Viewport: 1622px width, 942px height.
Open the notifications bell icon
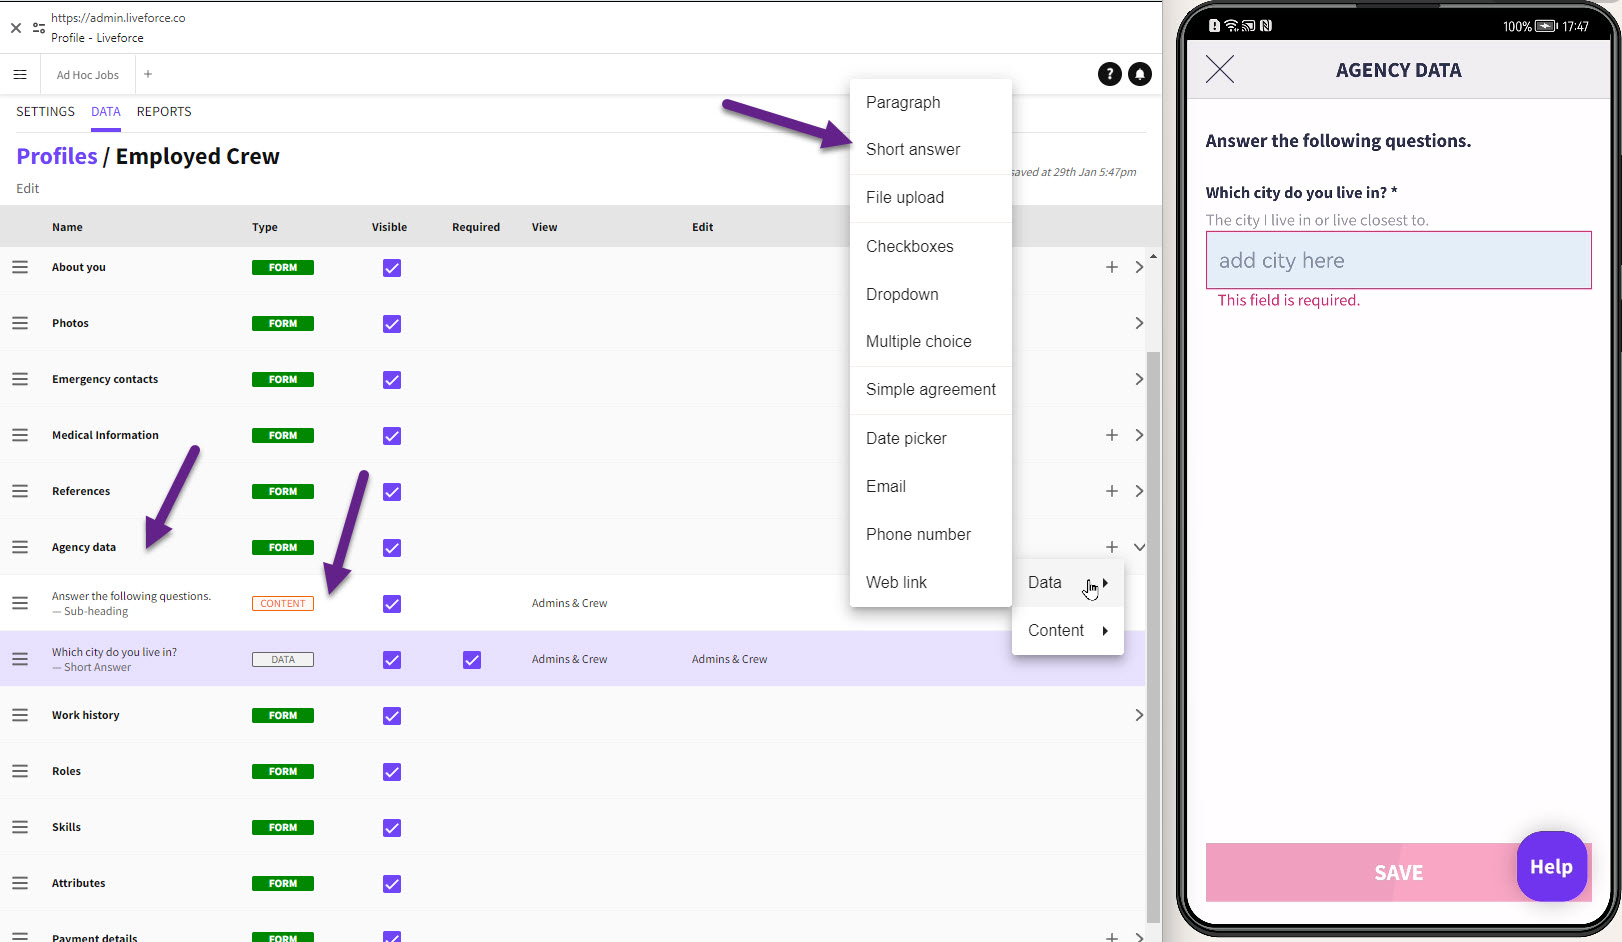(x=1139, y=74)
